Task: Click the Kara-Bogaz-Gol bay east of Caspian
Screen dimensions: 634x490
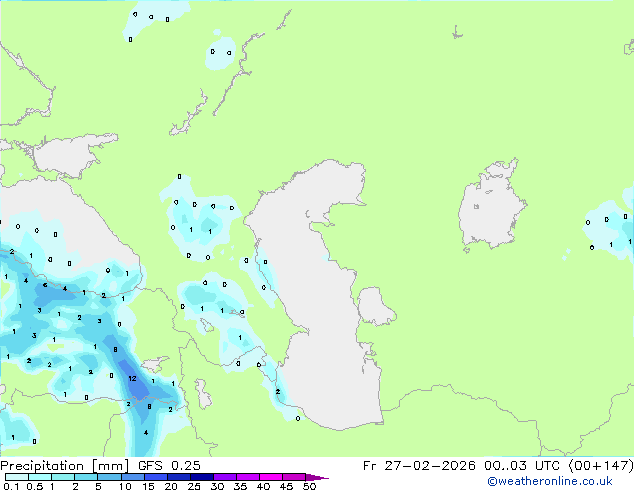Action: pos(374,306)
